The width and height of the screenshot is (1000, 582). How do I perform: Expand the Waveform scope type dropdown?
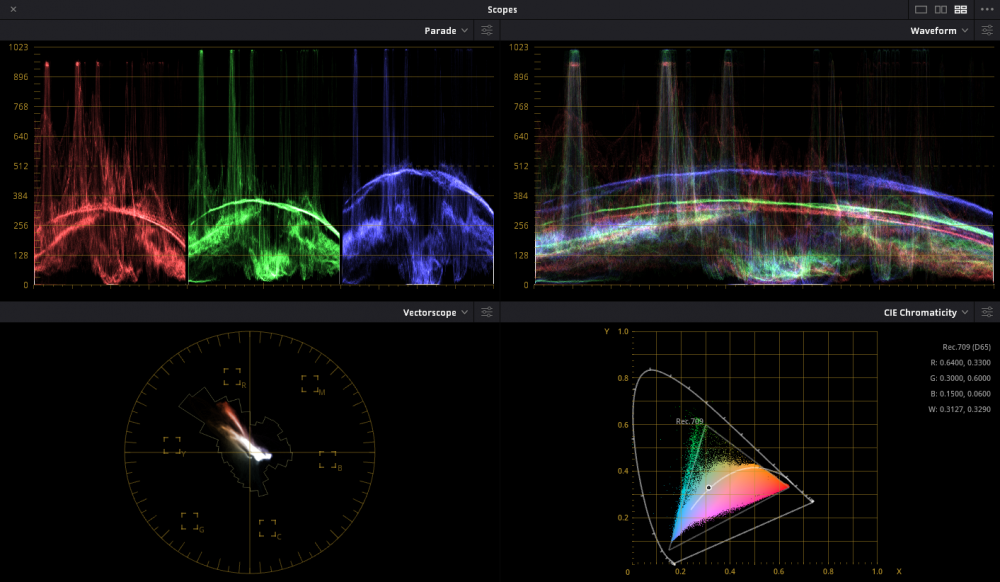click(x=940, y=31)
